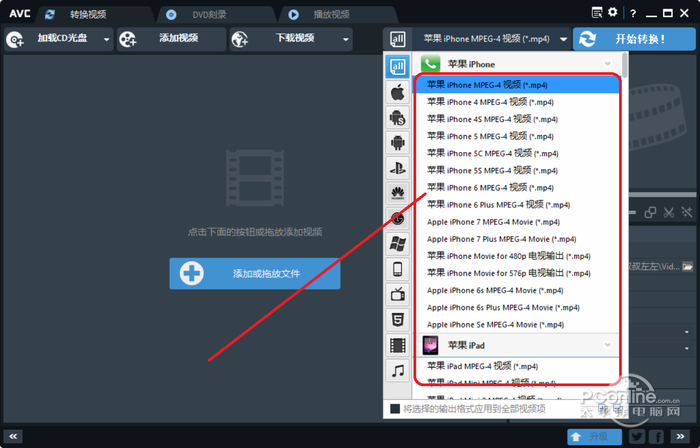Open the PlayStation devices category
Viewport: 700px width, 448px height.
397,168
